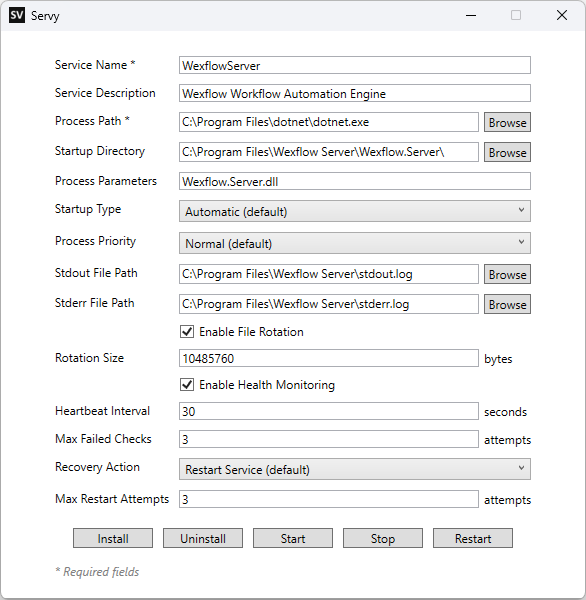Browse for the Stdout File Path
The width and height of the screenshot is (586, 600).
(507, 274)
